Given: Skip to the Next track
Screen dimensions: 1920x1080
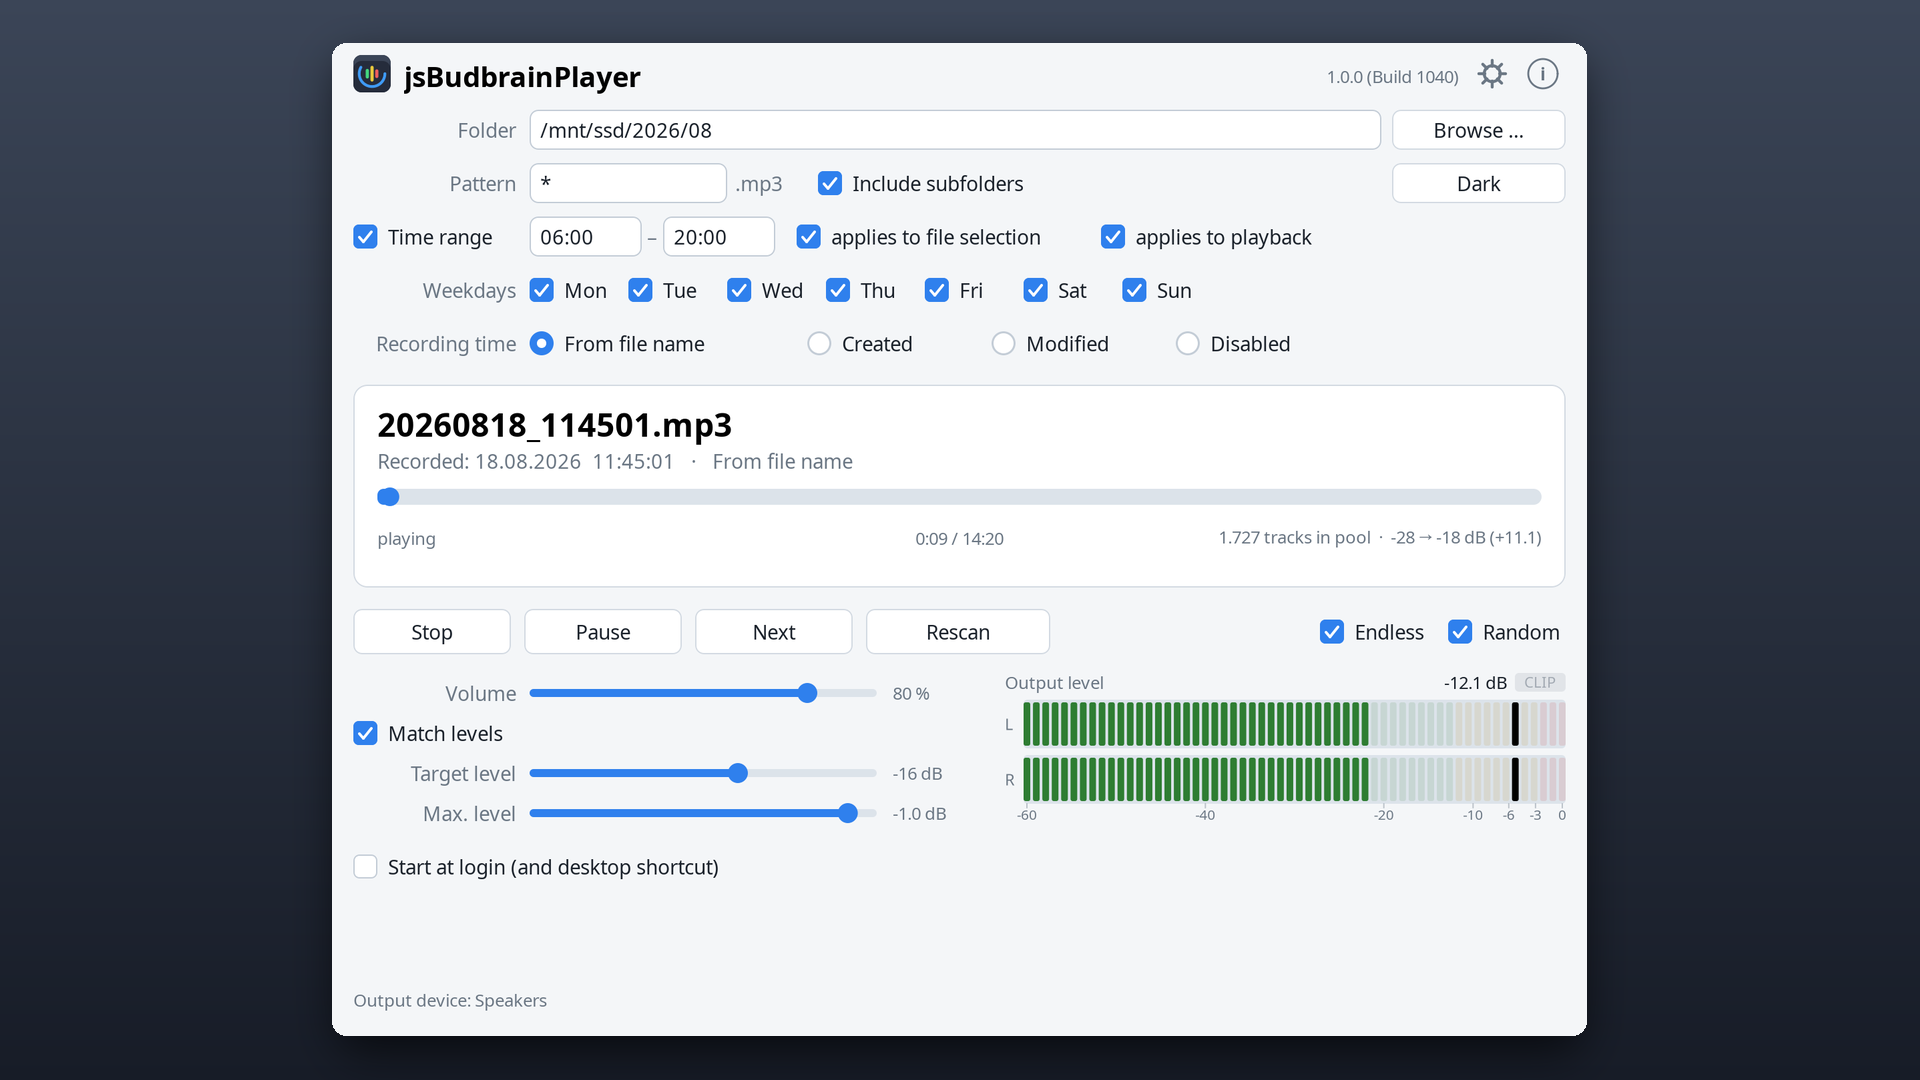Looking at the screenshot, I should (x=774, y=632).
